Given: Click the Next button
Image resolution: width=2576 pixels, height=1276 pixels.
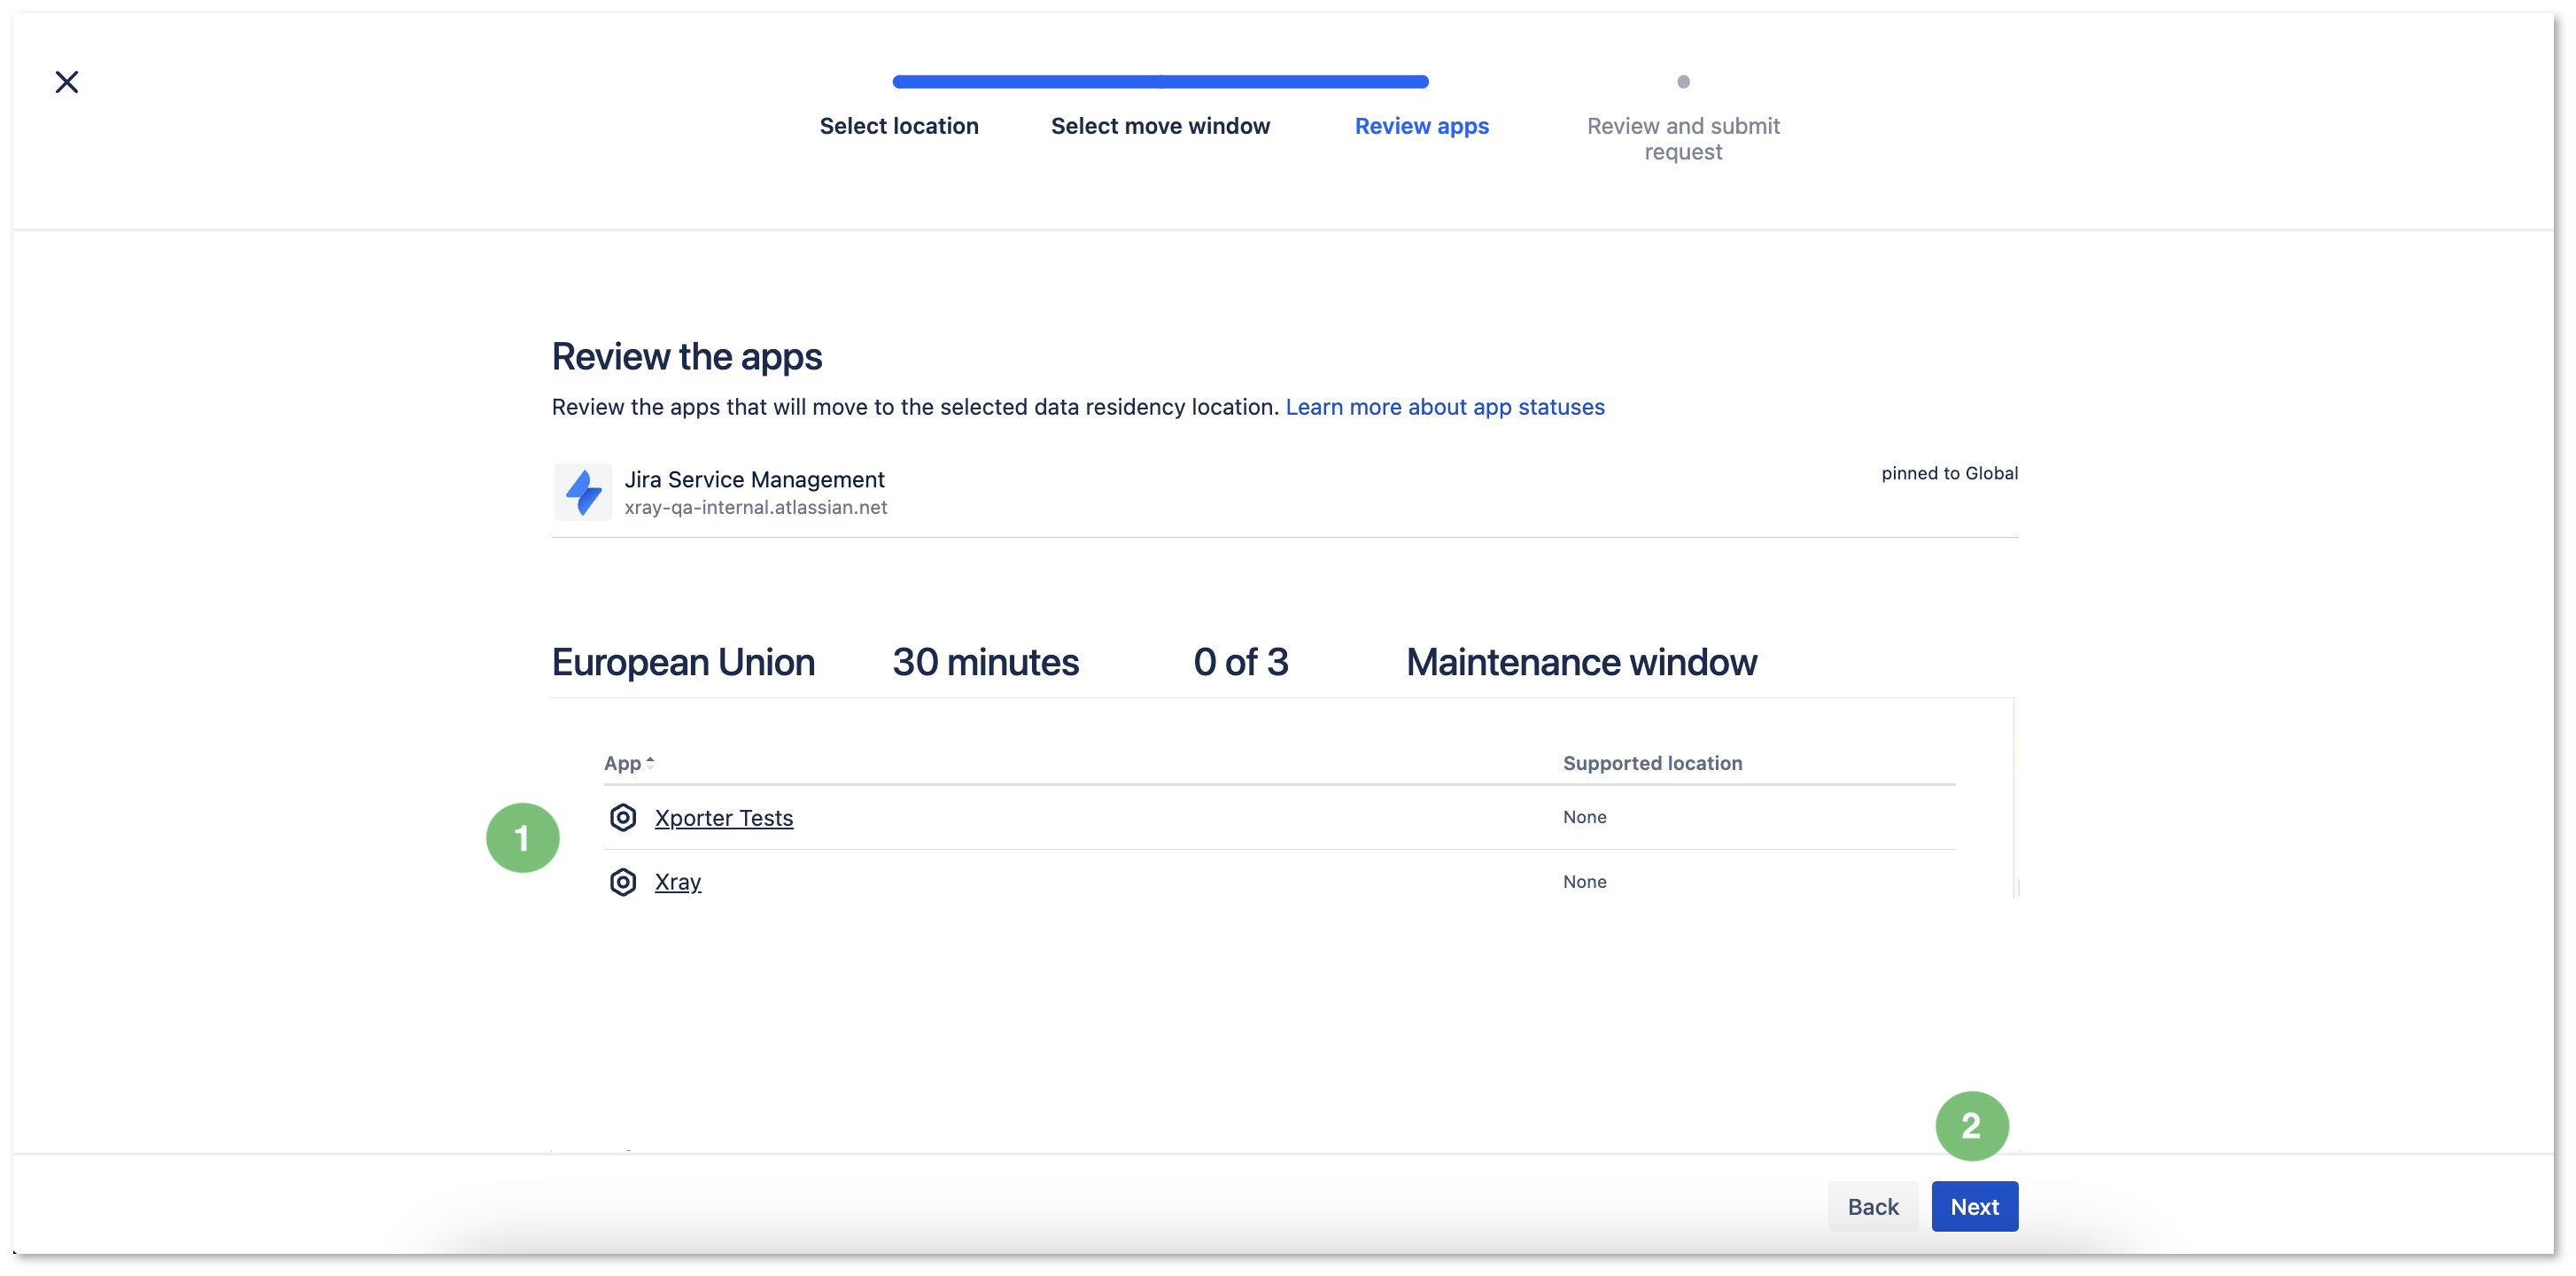Looking at the screenshot, I should pos(1974,1206).
